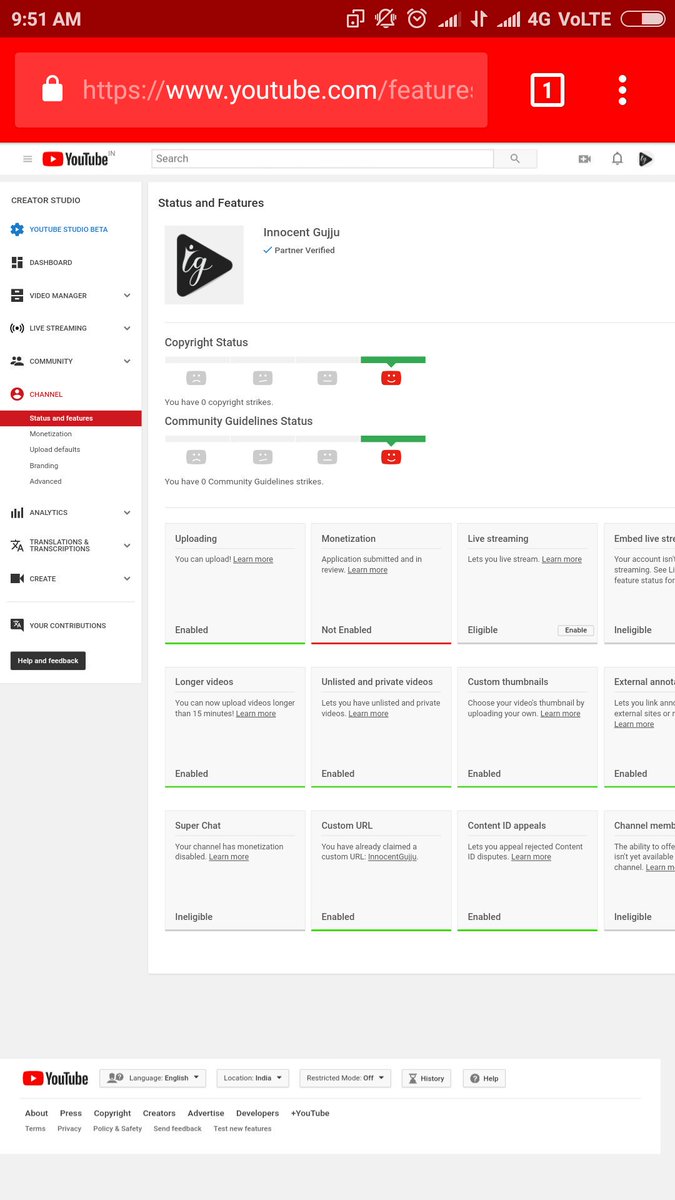Screen dimensions: 675x1200
Task: Expand the Translations & Transcriptions chevron
Action: tap(127, 545)
